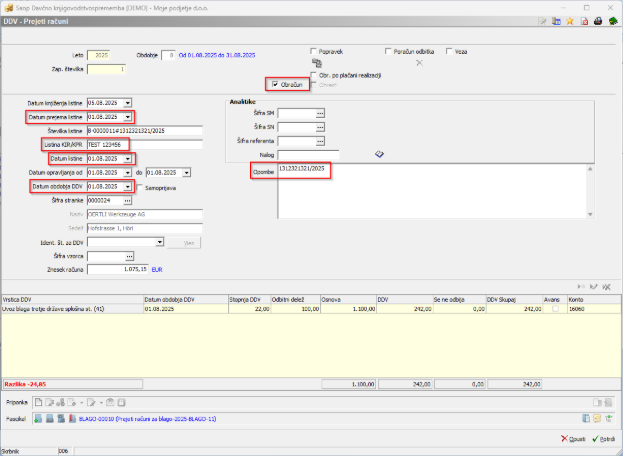
Task: Click the edit-row check icon above the grid
Action: coord(593,286)
